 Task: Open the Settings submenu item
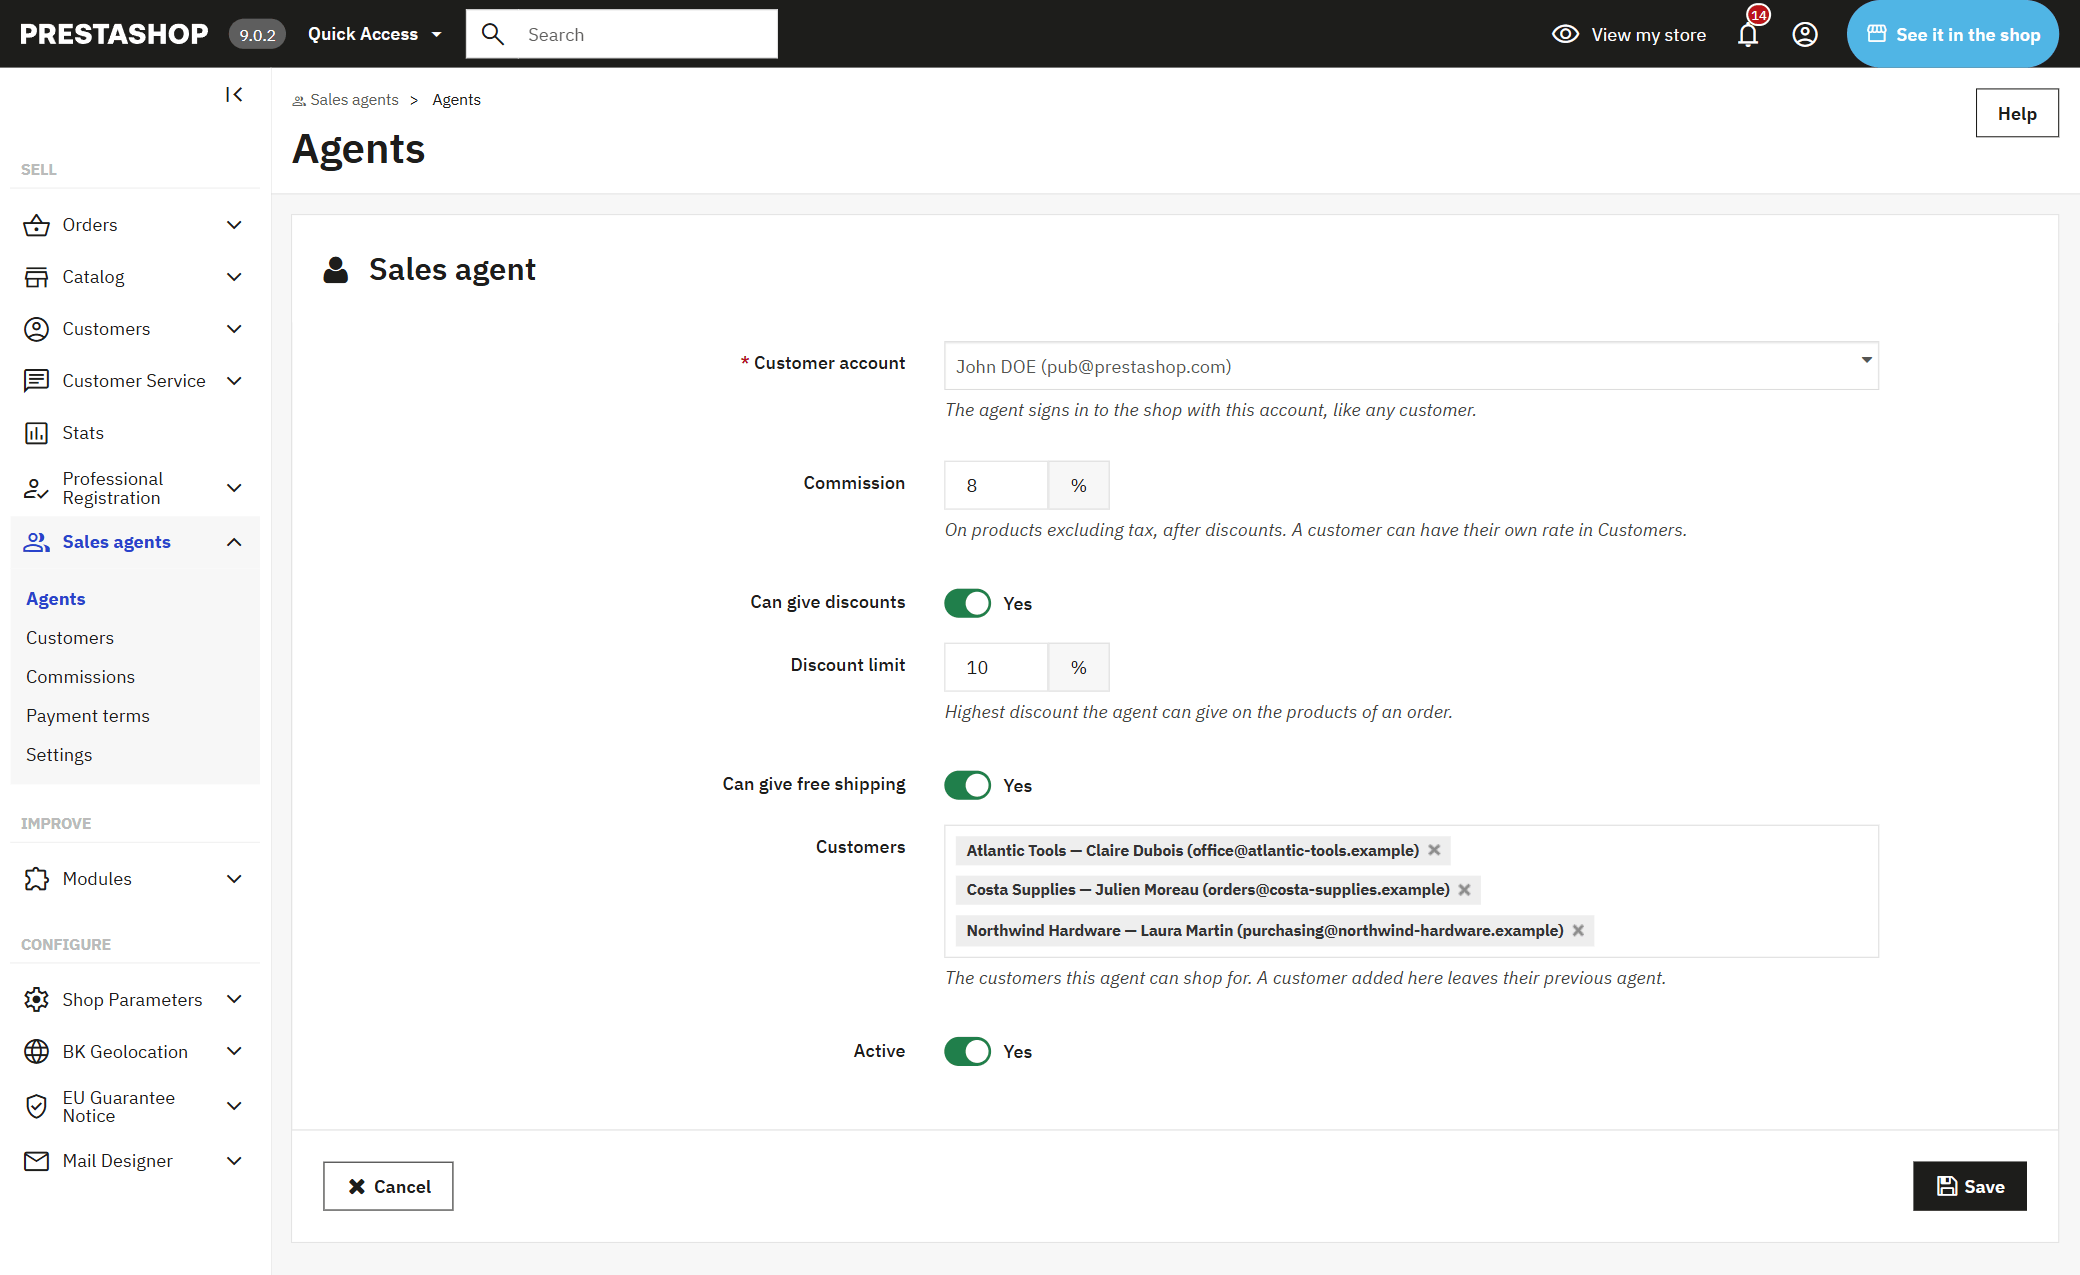point(59,755)
